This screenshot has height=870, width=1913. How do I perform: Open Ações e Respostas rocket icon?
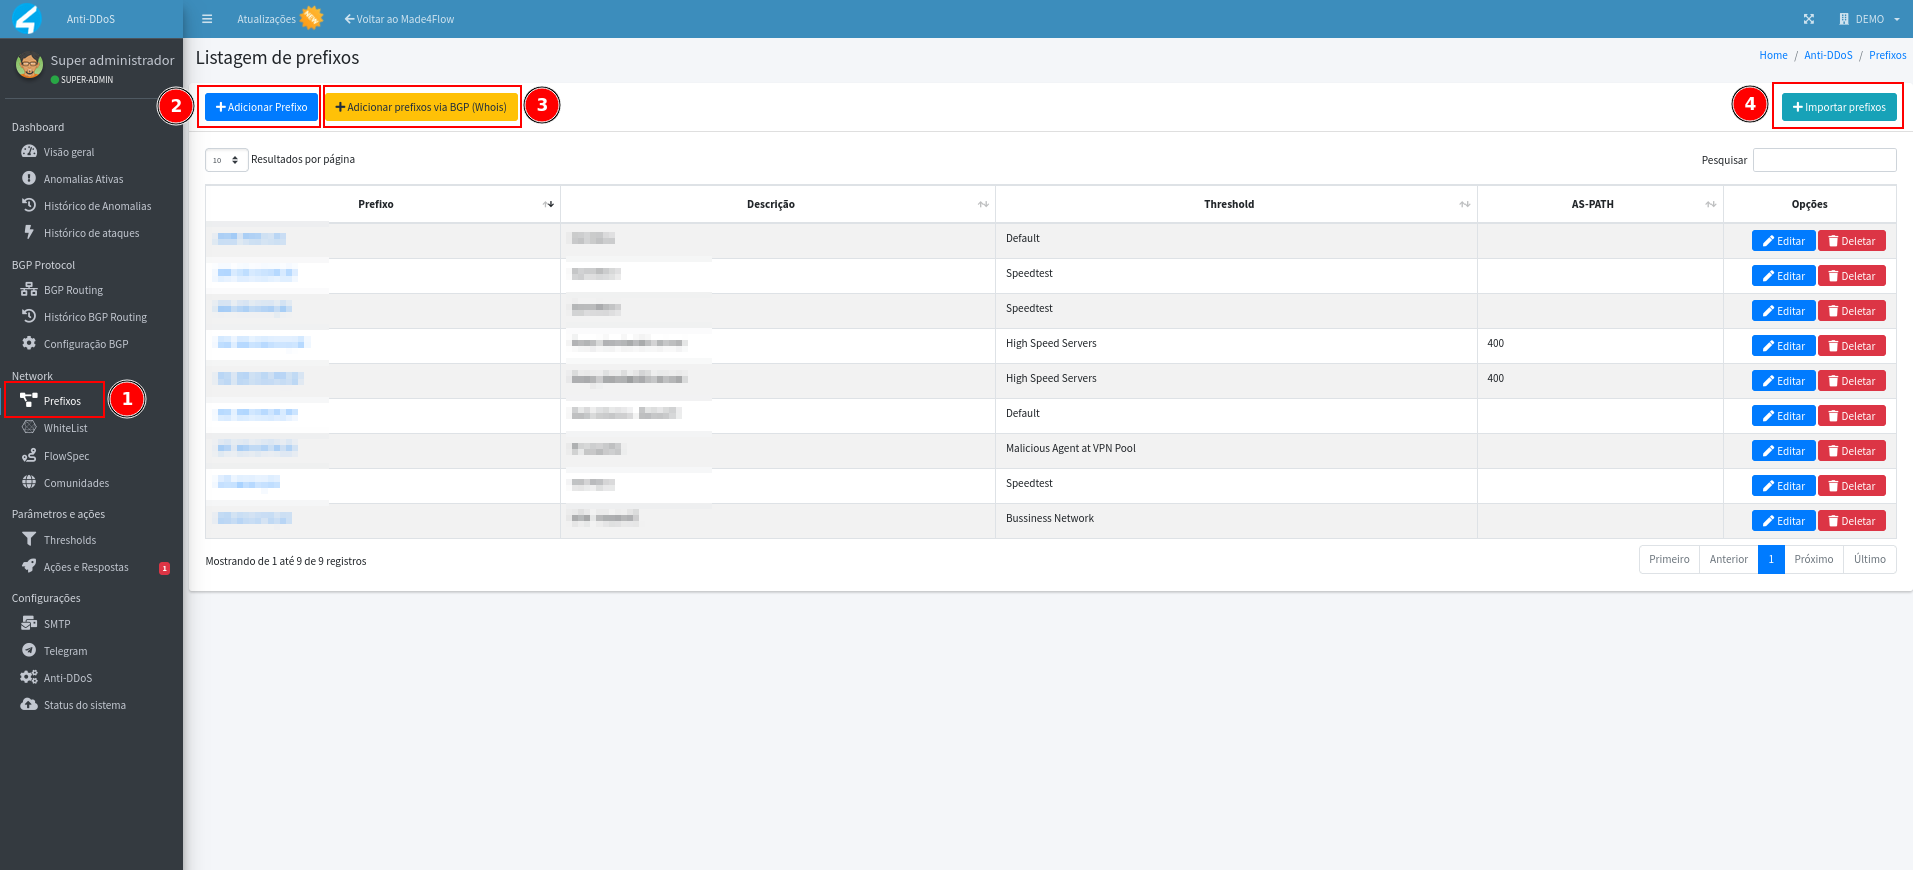pos(29,567)
